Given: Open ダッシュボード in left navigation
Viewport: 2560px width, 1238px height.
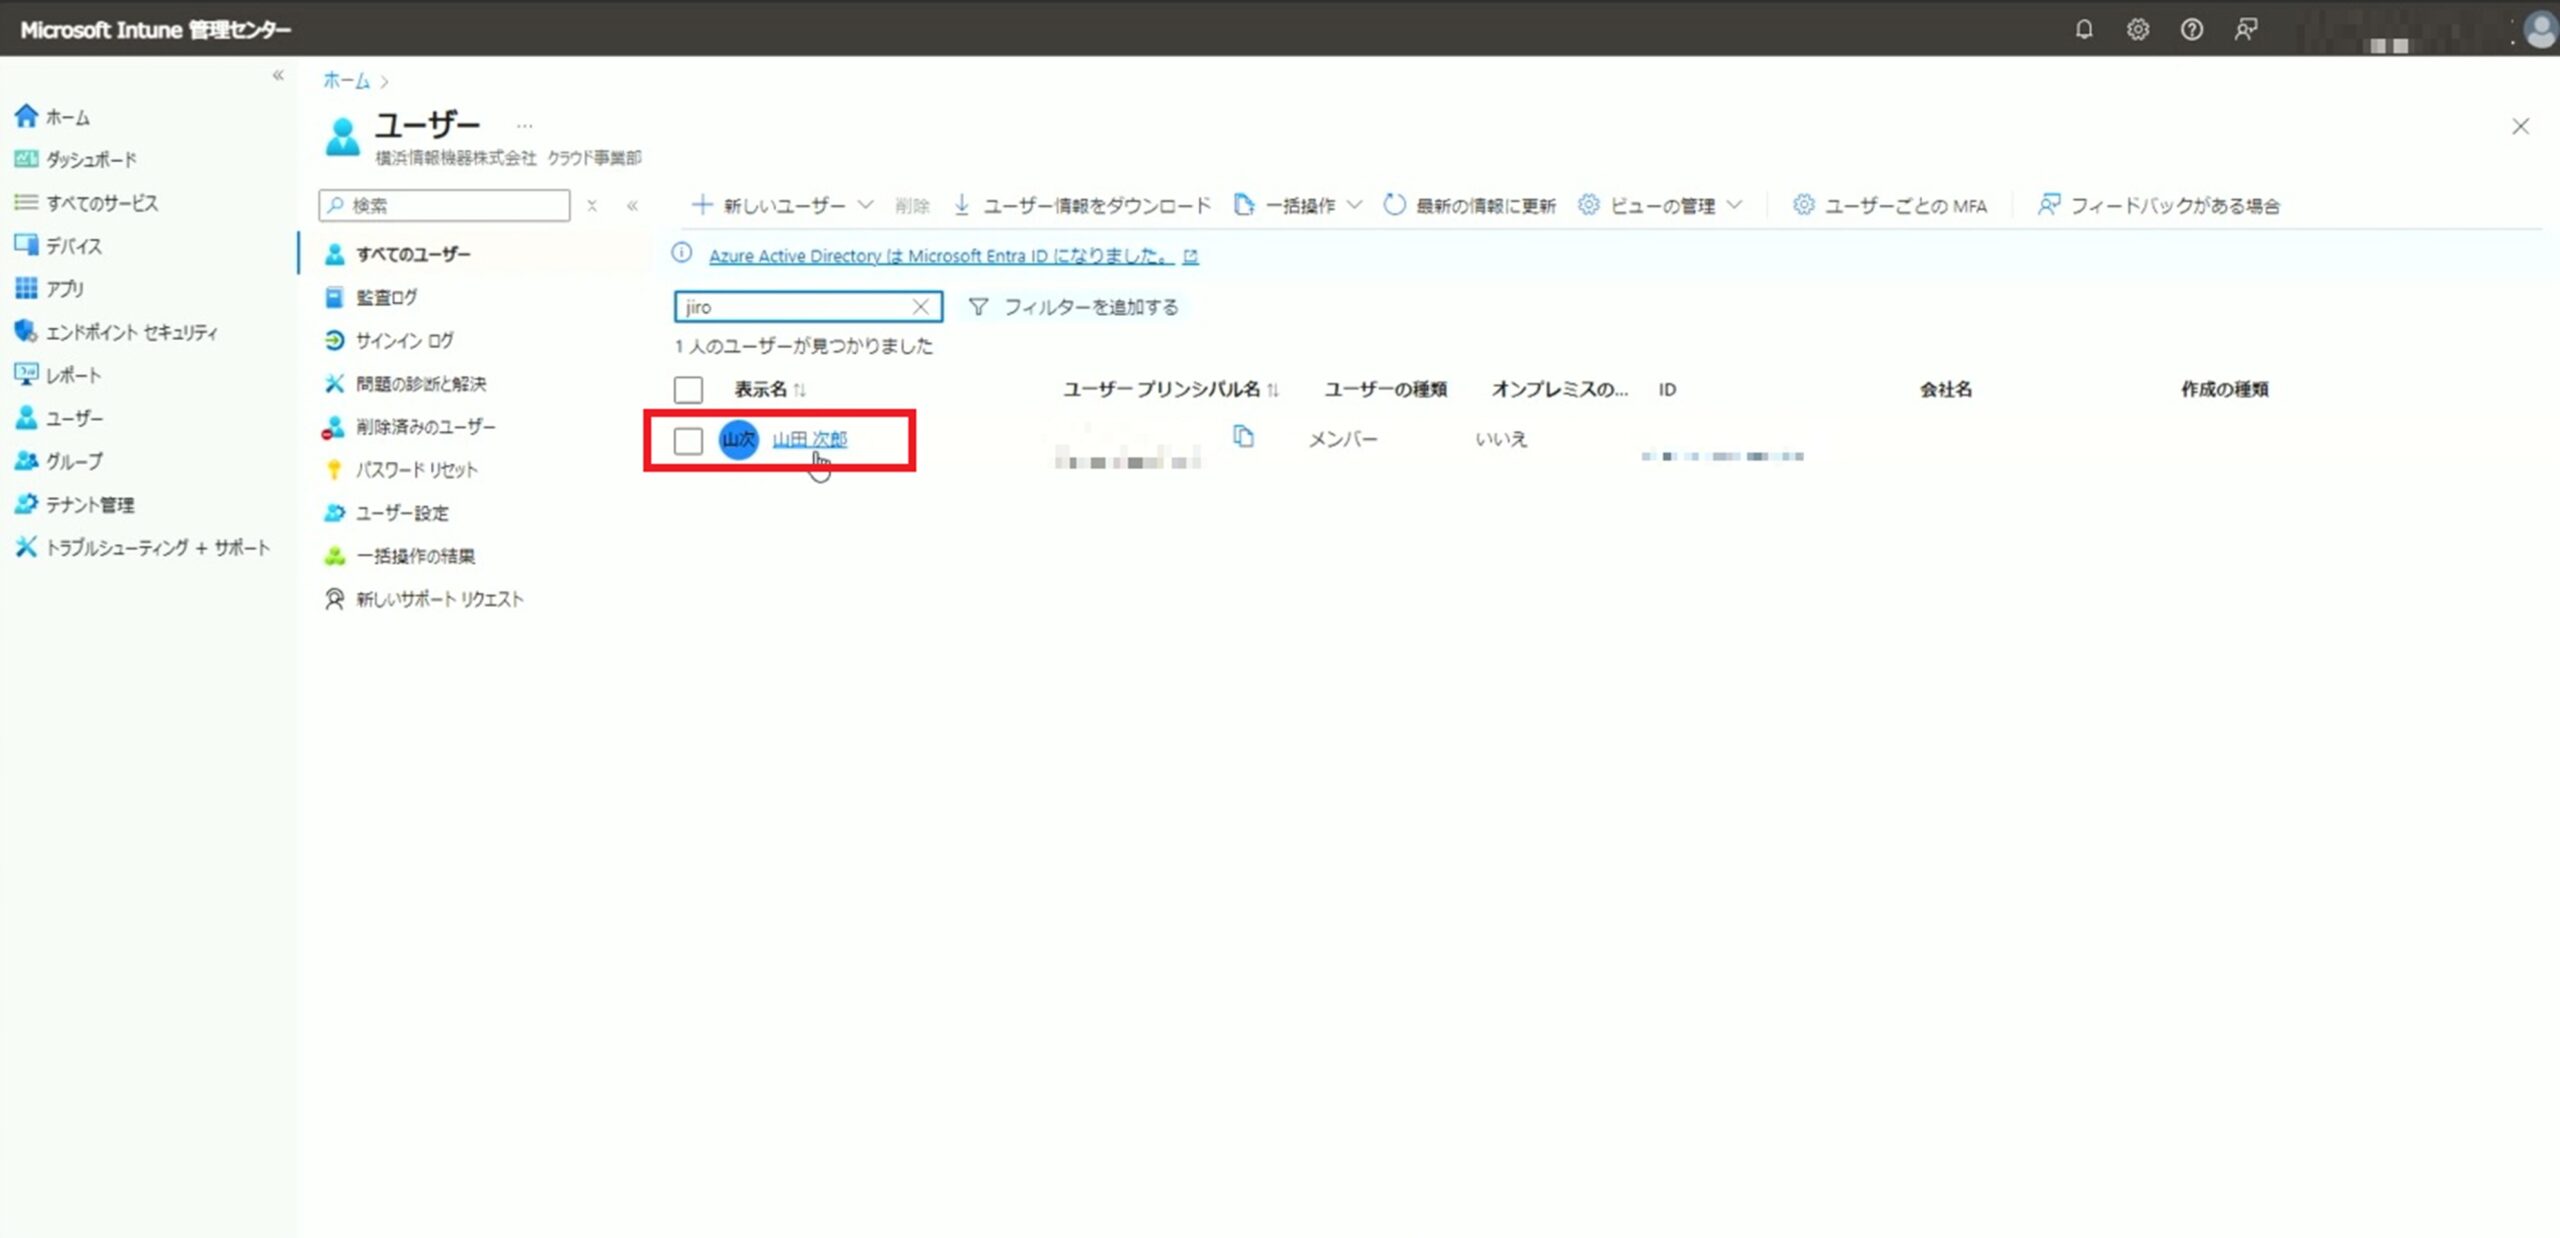Looking at the screenshot, I should (x=90, y=160).
